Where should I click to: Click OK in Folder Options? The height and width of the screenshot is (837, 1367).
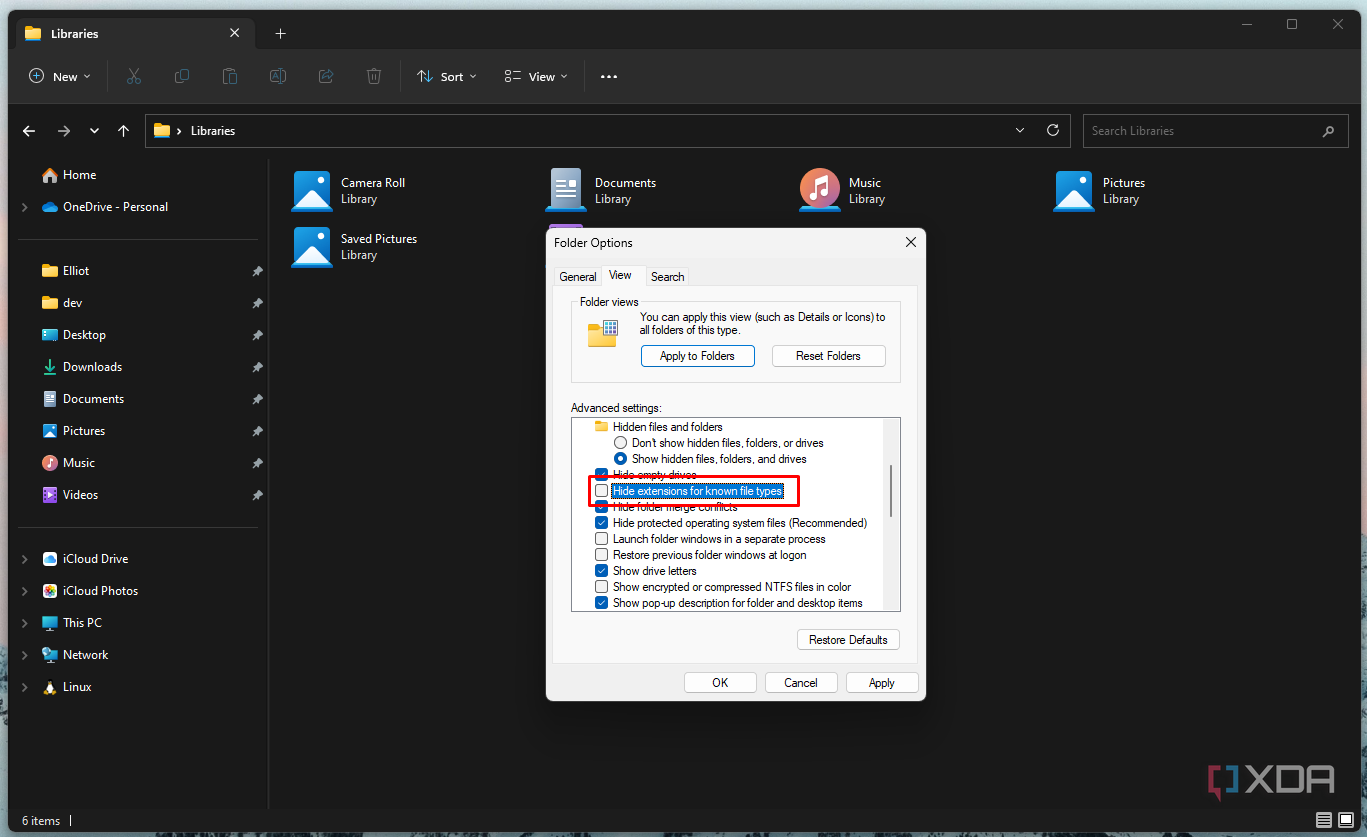(720, 683)
